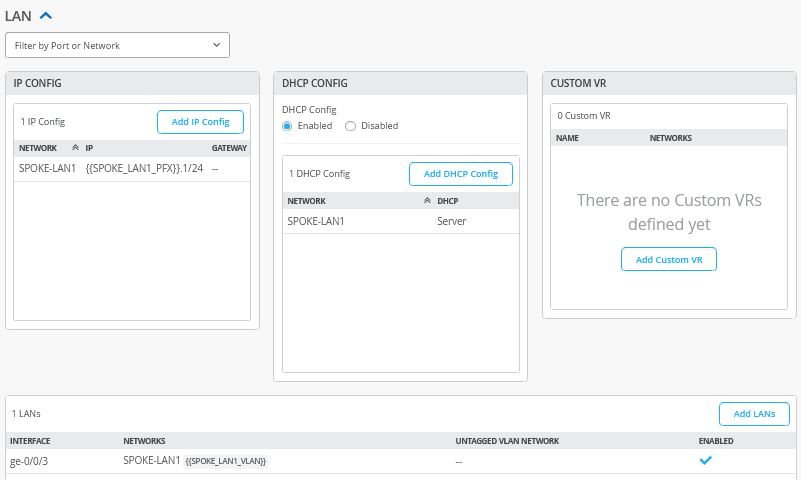
Task: Click Add IP Config button
Action: [x=200, y=122]
